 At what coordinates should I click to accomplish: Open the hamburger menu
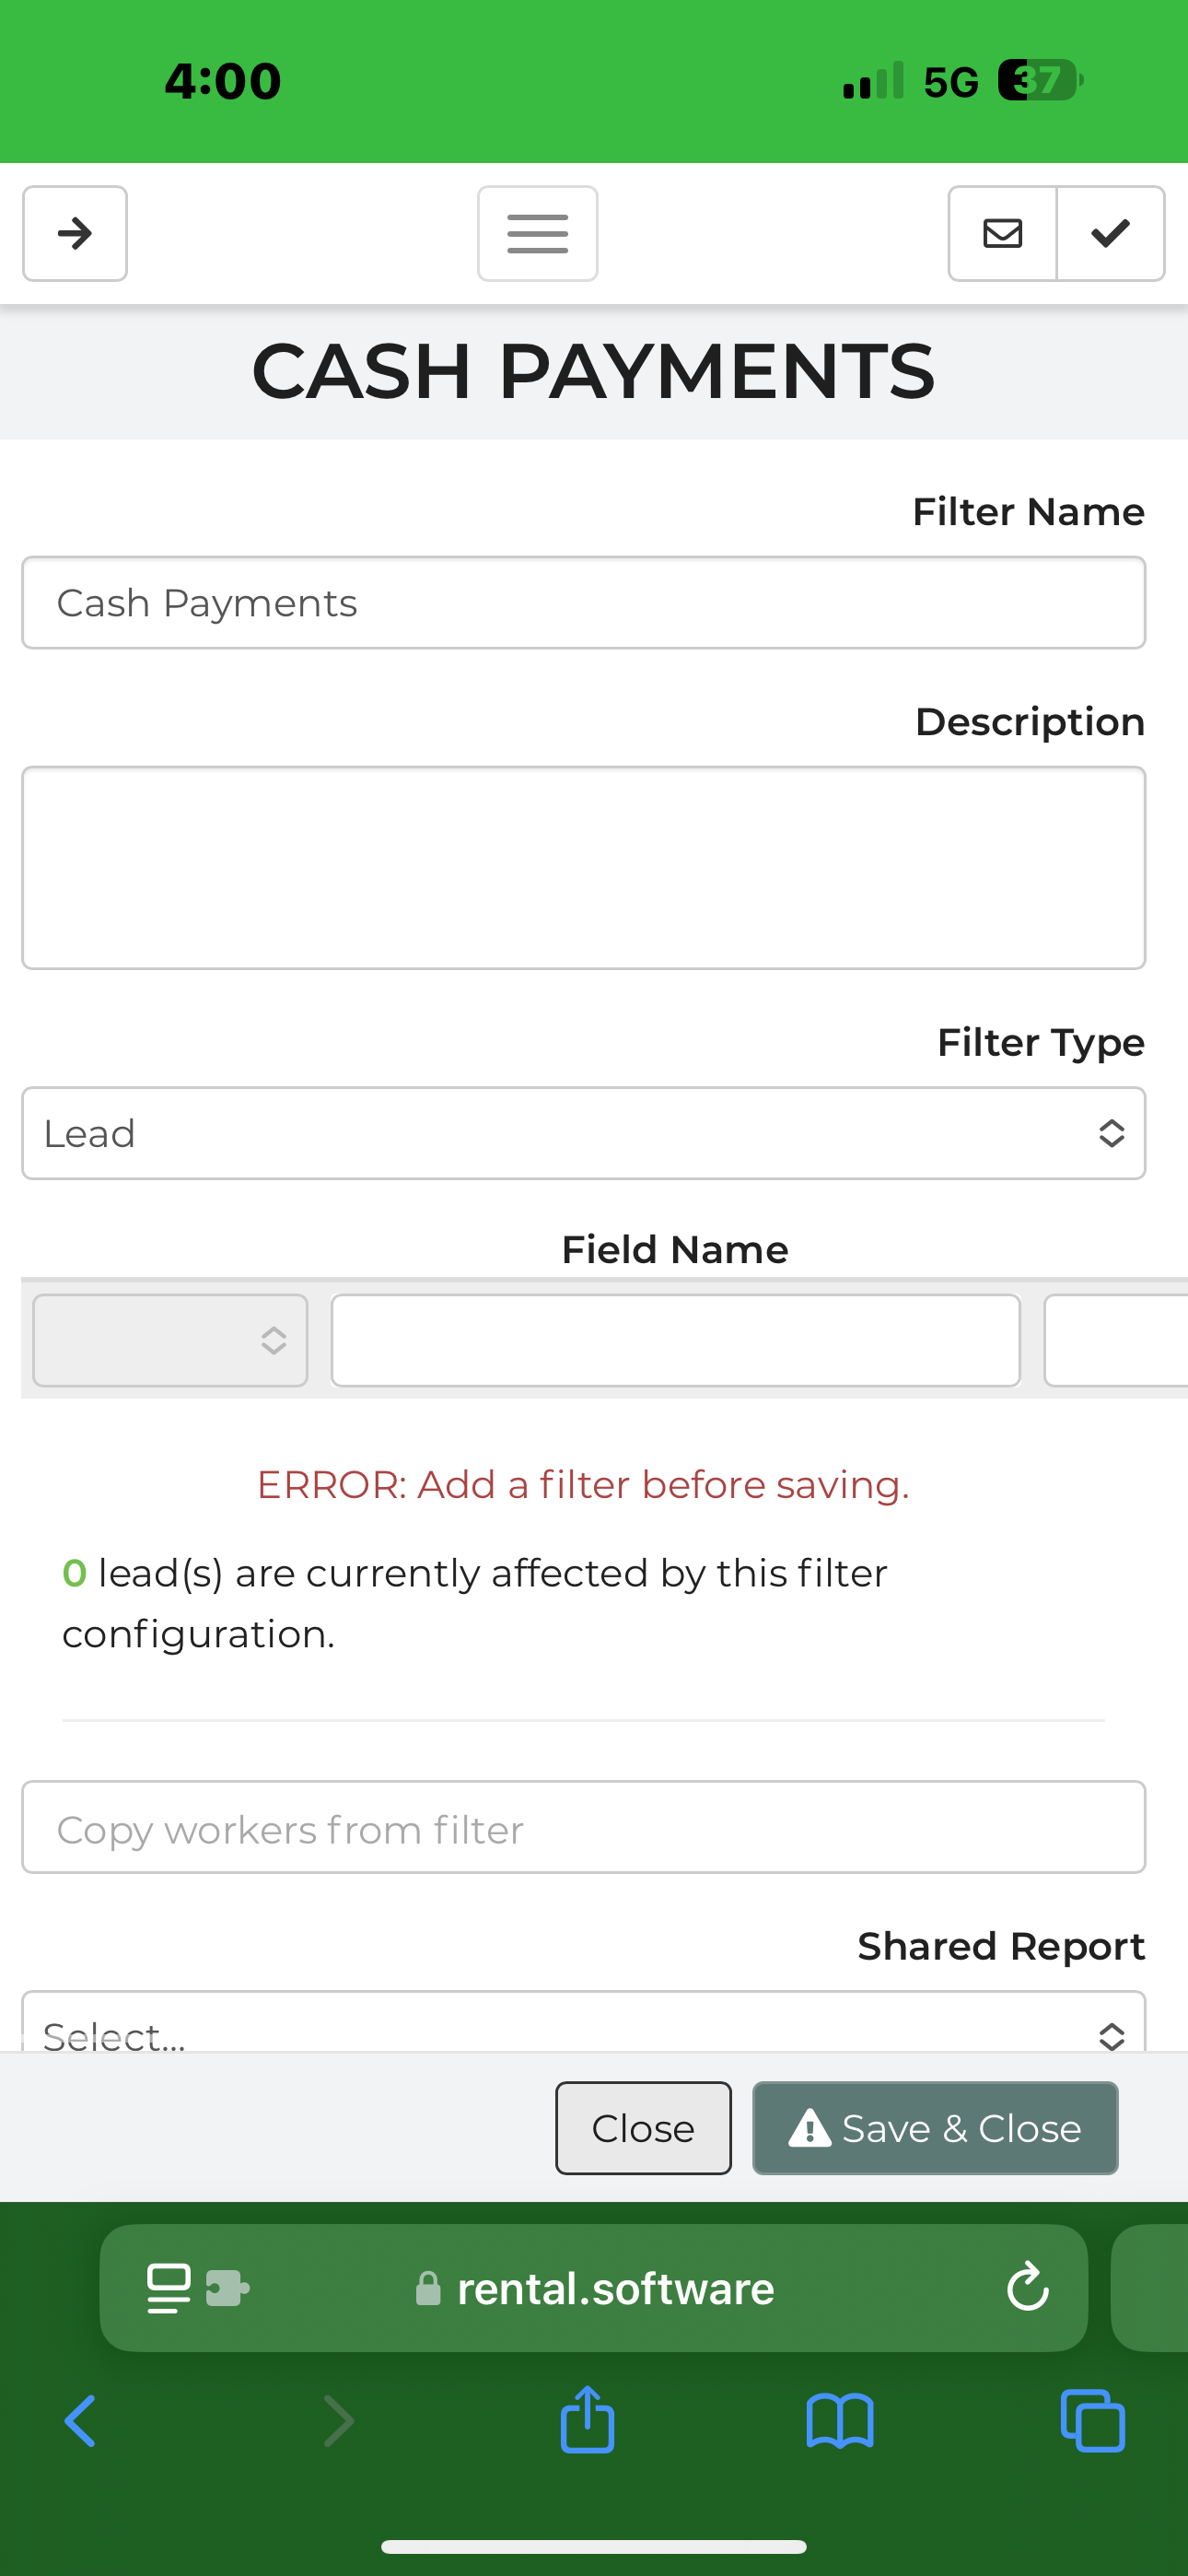(537, 234)
